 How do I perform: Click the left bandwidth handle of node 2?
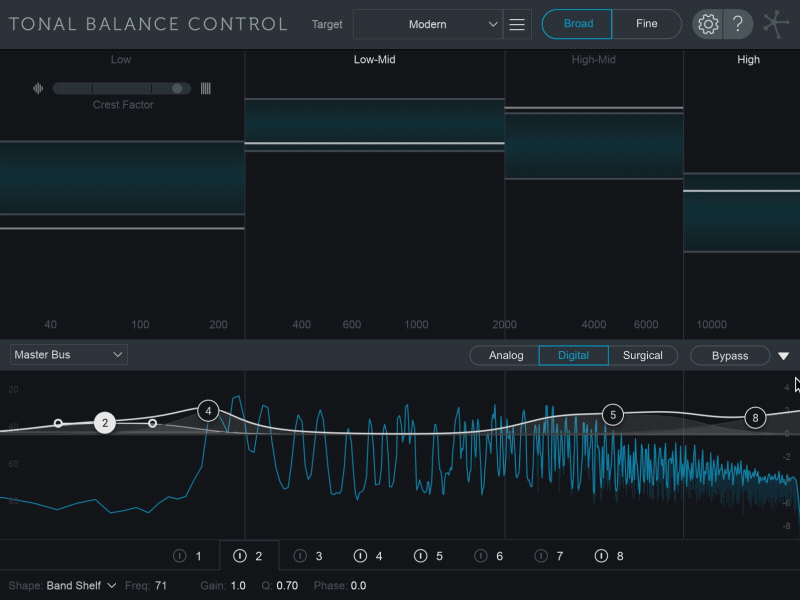point(58,423)
